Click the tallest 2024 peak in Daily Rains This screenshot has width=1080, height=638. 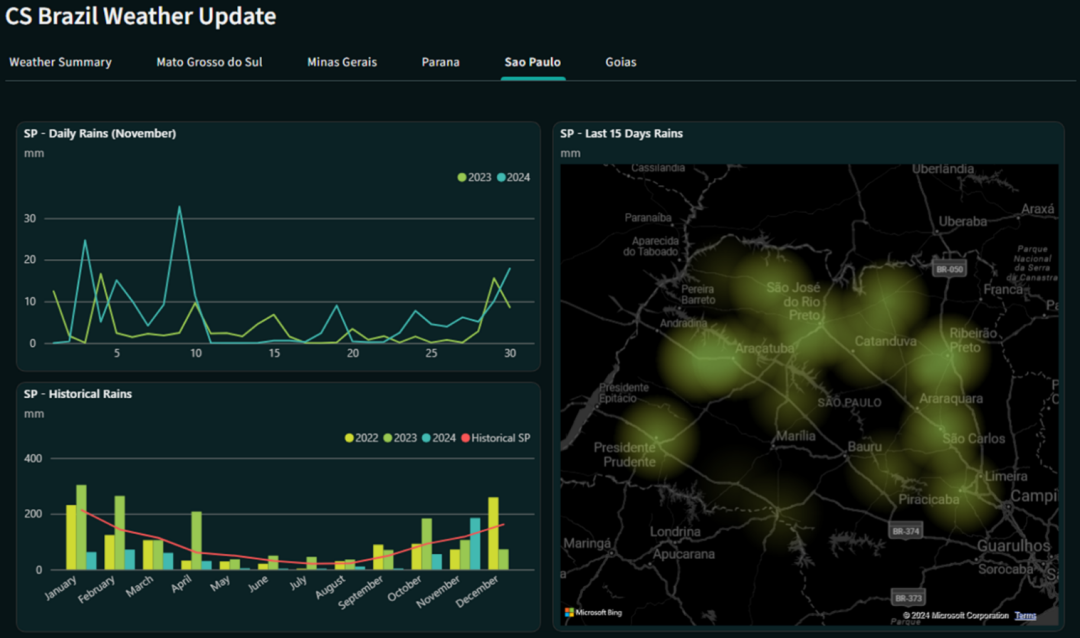tap(179, 208)
